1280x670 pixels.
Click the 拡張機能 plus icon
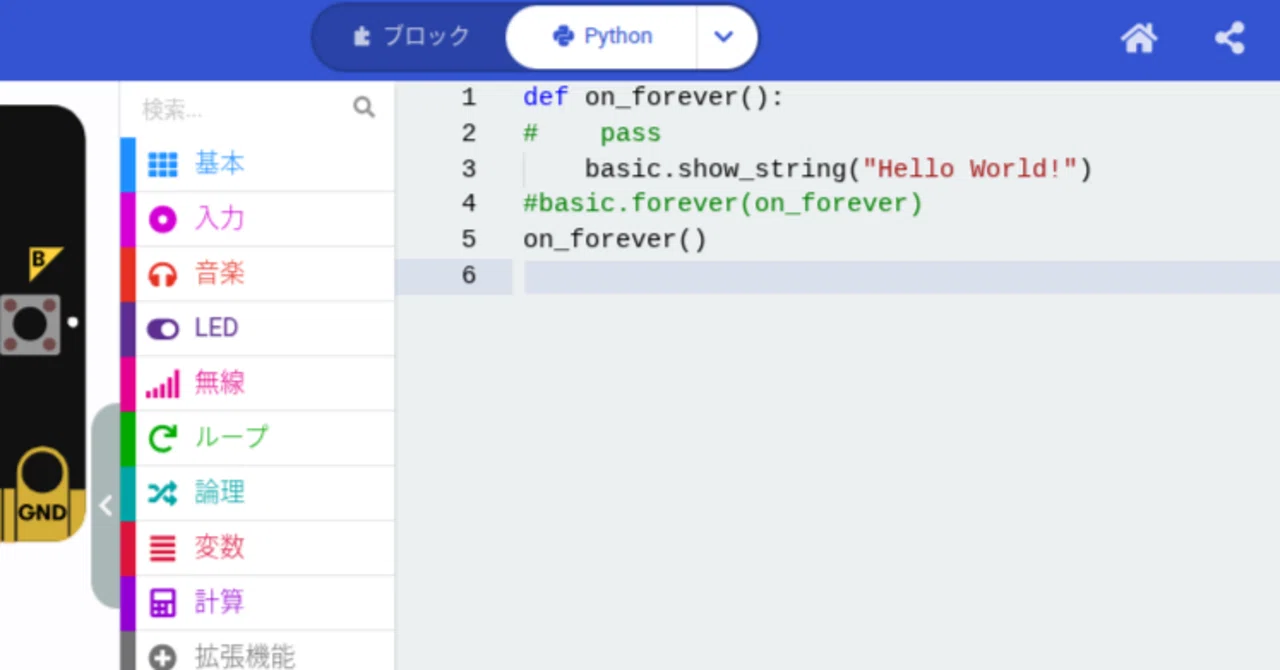click(x=162, y=657)
